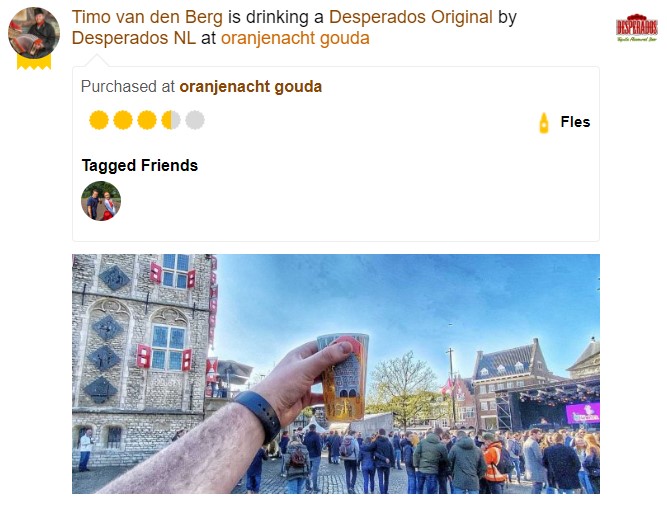Open the Desperados Original beer link
Screen dimensions: 667x505
click(x=410, y=17)
